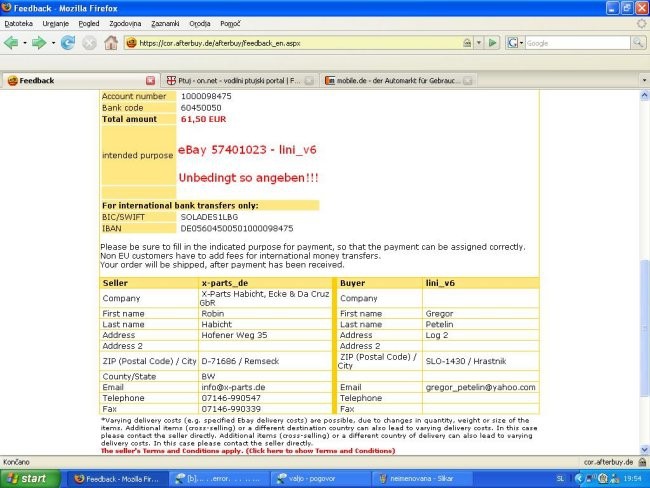Image resolution: width=650 pixels, height=488 pixels.
Task: Click the cor.afterbuy.de status bar domain
Action: click(x=608, y=462)
